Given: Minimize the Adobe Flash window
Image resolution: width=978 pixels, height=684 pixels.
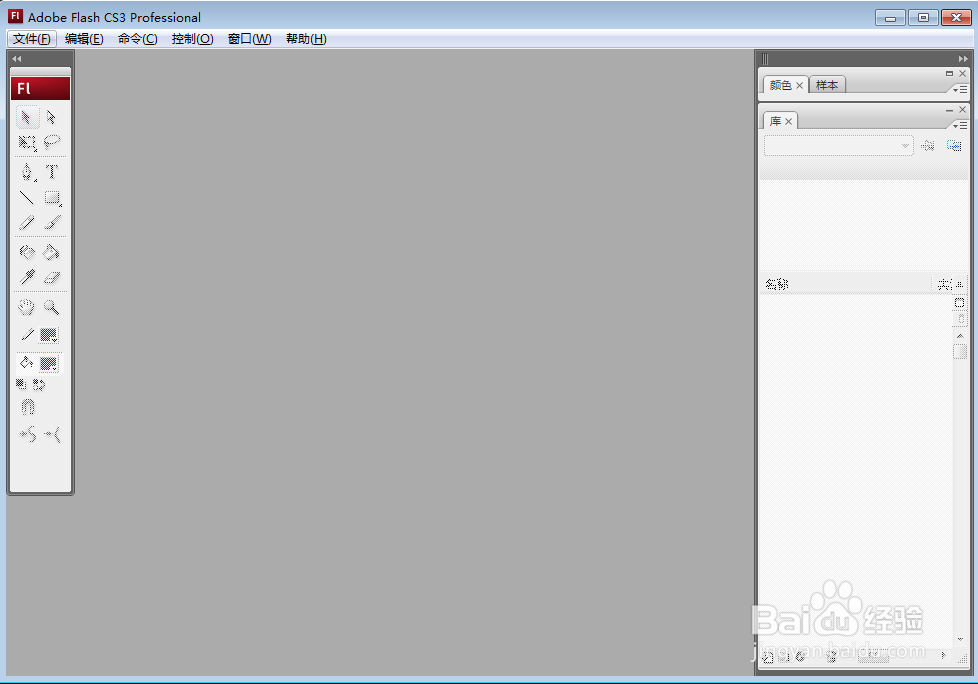Looking at the screenshot, I should pos(890,17).
